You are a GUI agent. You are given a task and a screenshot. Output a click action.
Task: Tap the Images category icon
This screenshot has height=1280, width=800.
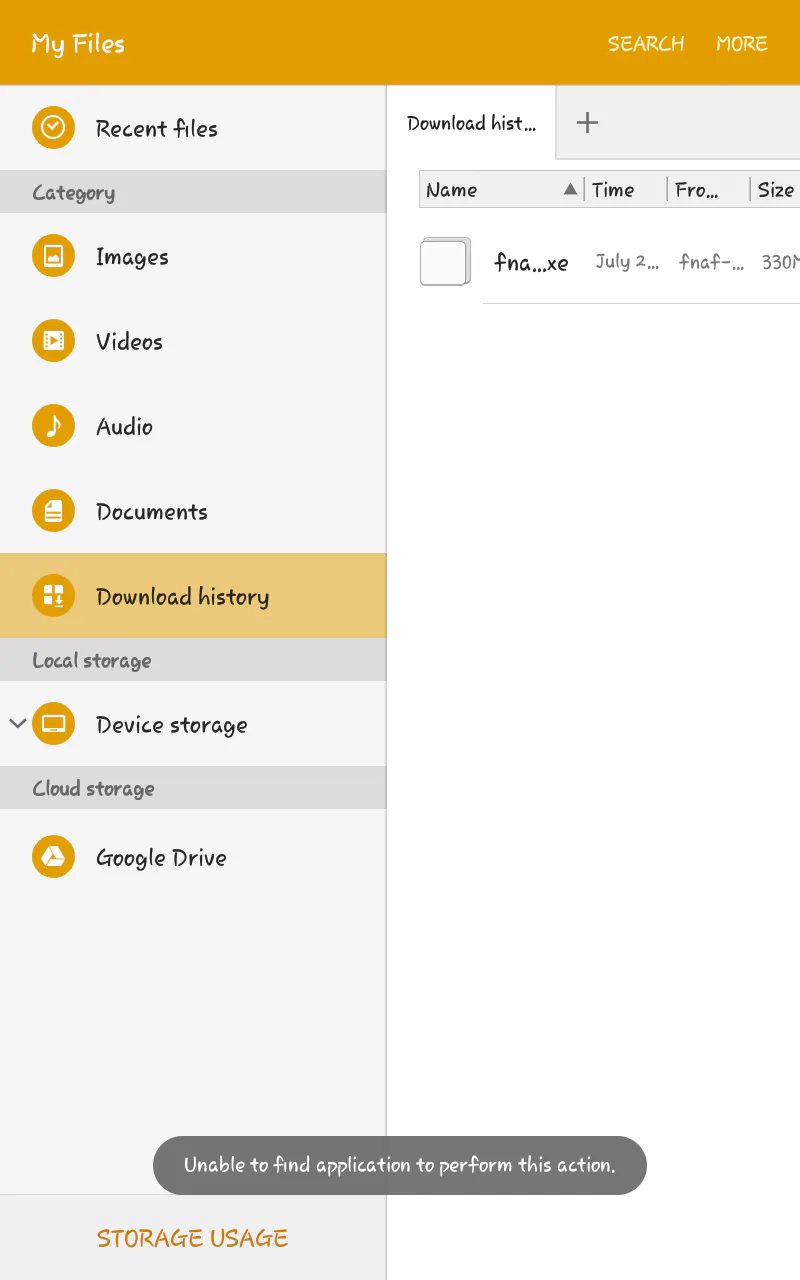click(53, 257)
